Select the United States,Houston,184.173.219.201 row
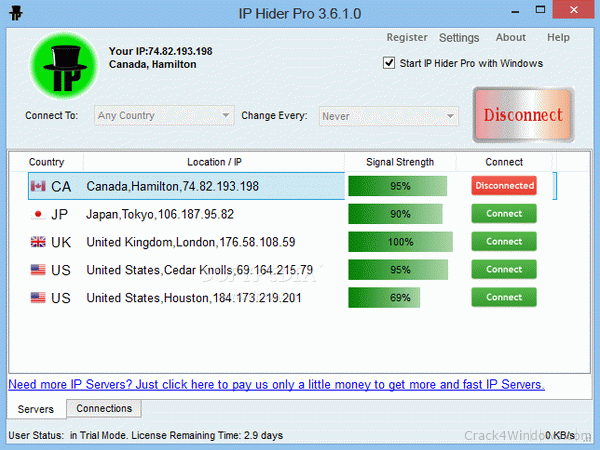The image size is (600, 450). pyautogui.click(x=194, y=298)
